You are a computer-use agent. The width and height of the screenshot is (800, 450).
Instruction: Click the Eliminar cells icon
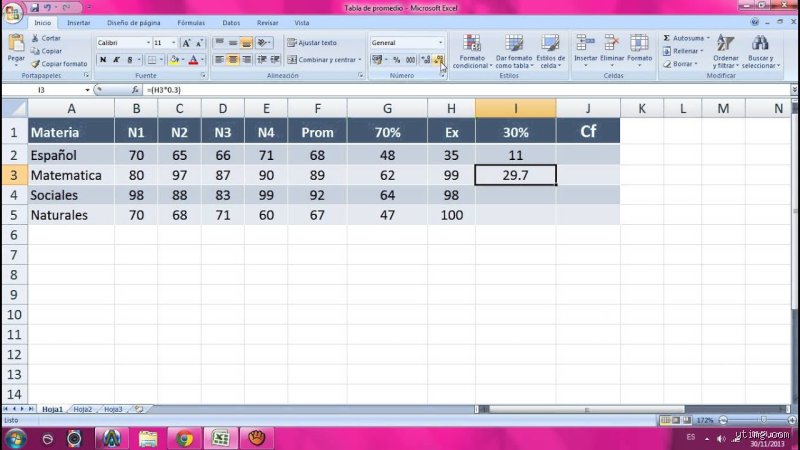point(612,43)
